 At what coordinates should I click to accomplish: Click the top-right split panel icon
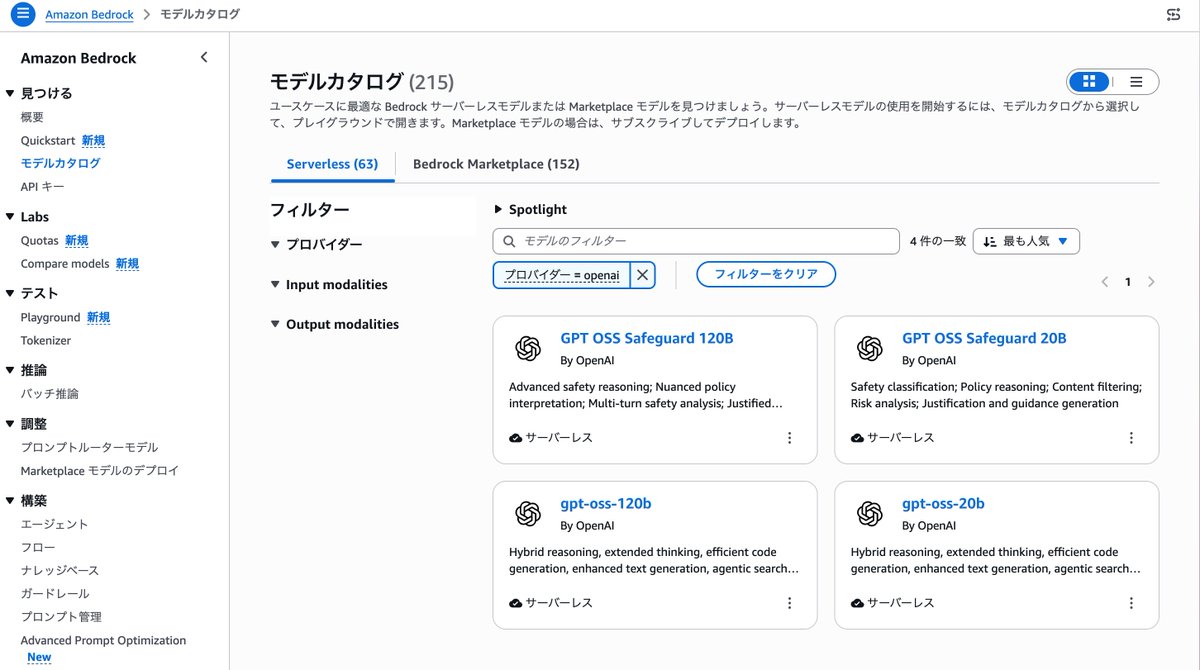(x=1173, y=15)
